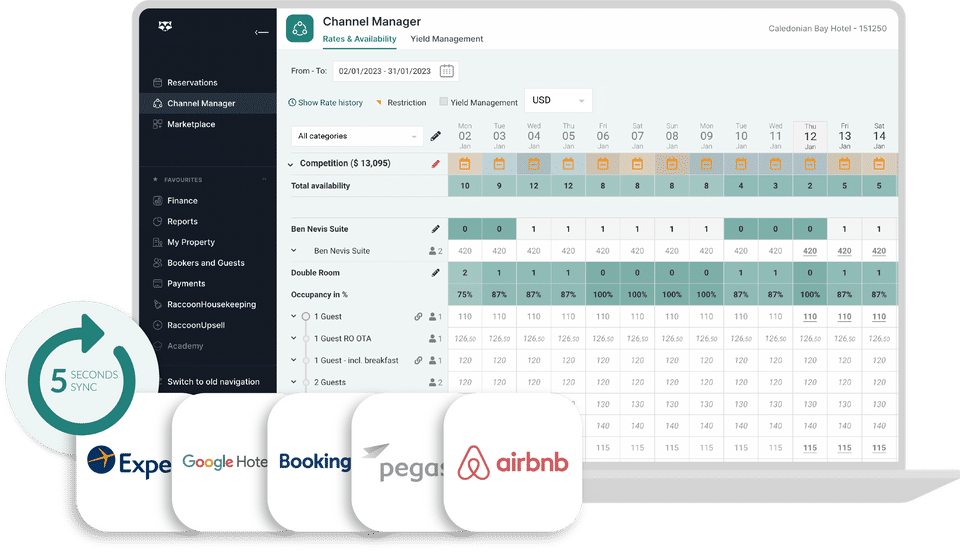The height and width of the screenshot is (553, 960).
Task: Edit categories with pencil icon
Action: [x=435, y=136]
